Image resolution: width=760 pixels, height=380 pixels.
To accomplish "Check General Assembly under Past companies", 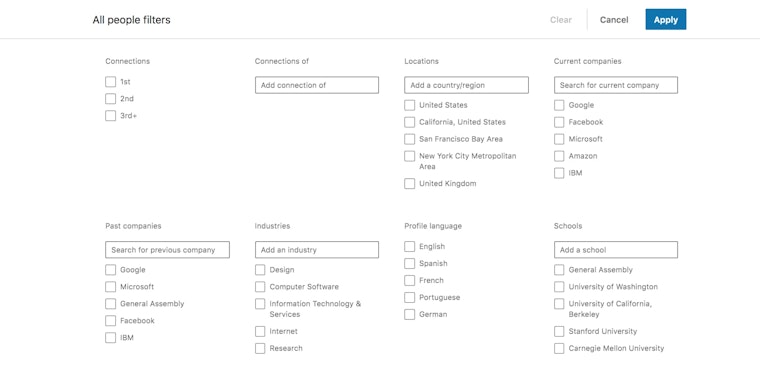I will click(x=111, y=304).
